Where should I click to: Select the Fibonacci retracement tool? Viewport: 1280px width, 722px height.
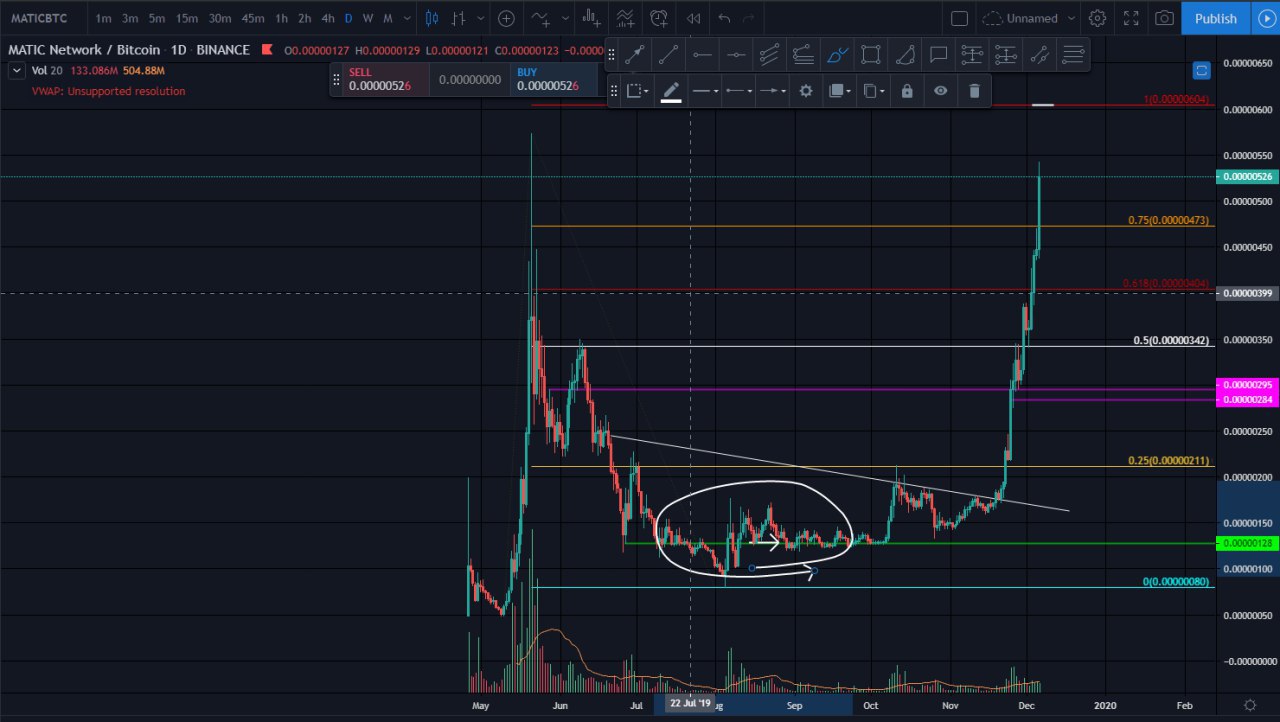803,55
